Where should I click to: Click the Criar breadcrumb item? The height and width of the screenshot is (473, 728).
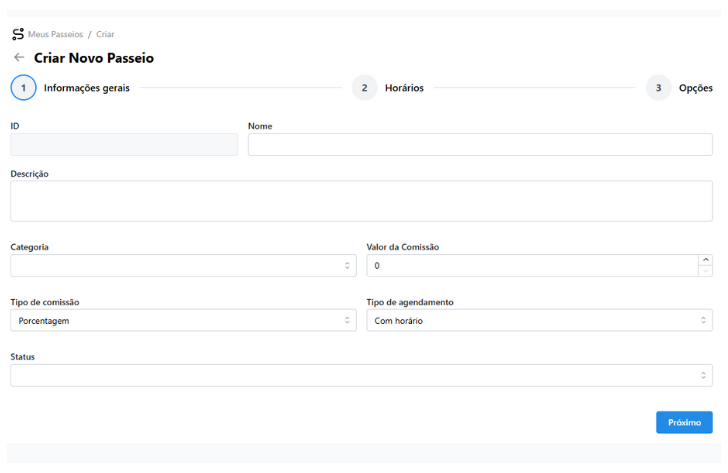pyautogui.click(x=105, y=34)
